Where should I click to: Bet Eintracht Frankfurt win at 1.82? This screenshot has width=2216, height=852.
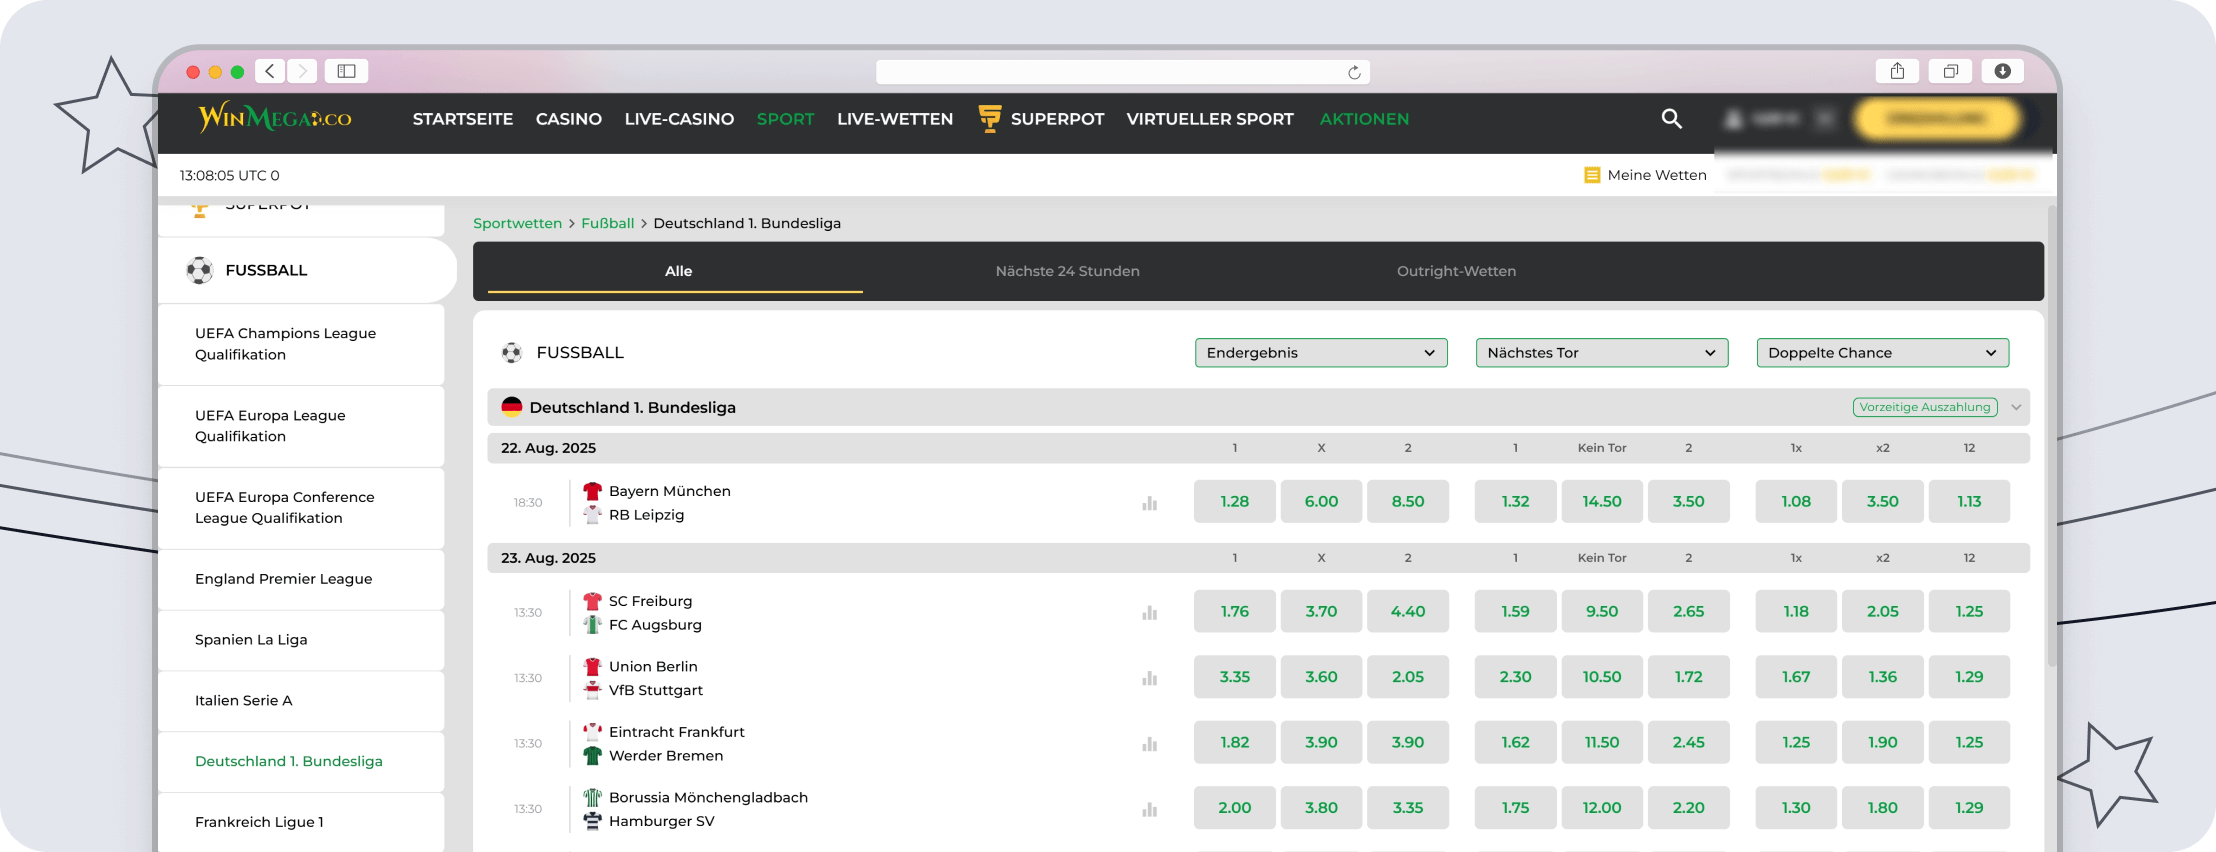pyautogui.click(x=1234, y=743)
